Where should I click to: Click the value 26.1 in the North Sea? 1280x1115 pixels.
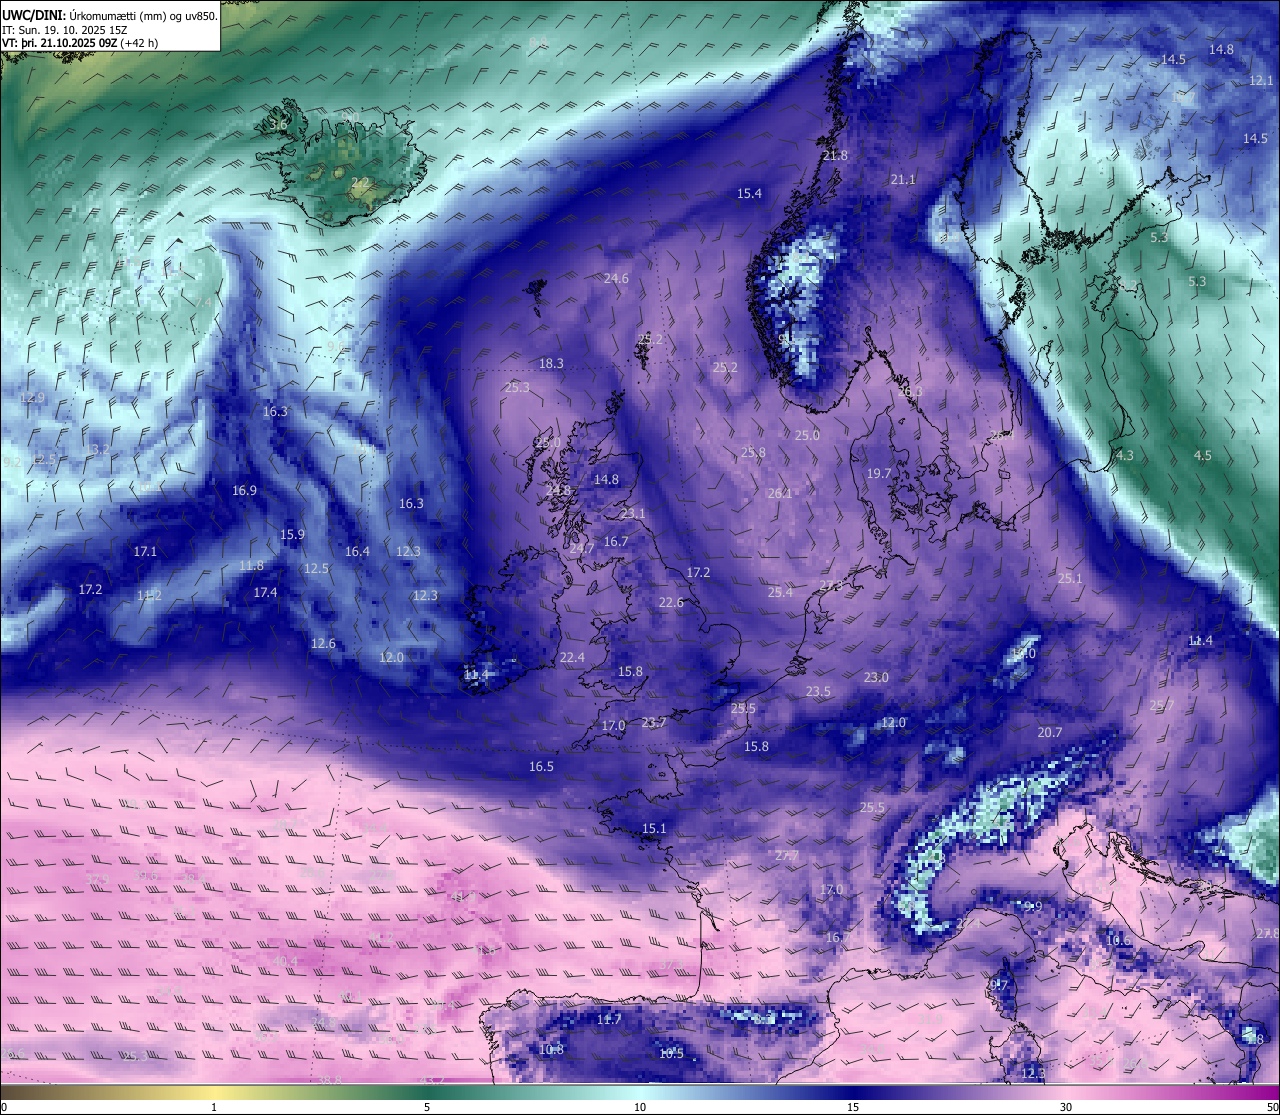(780, 493)
